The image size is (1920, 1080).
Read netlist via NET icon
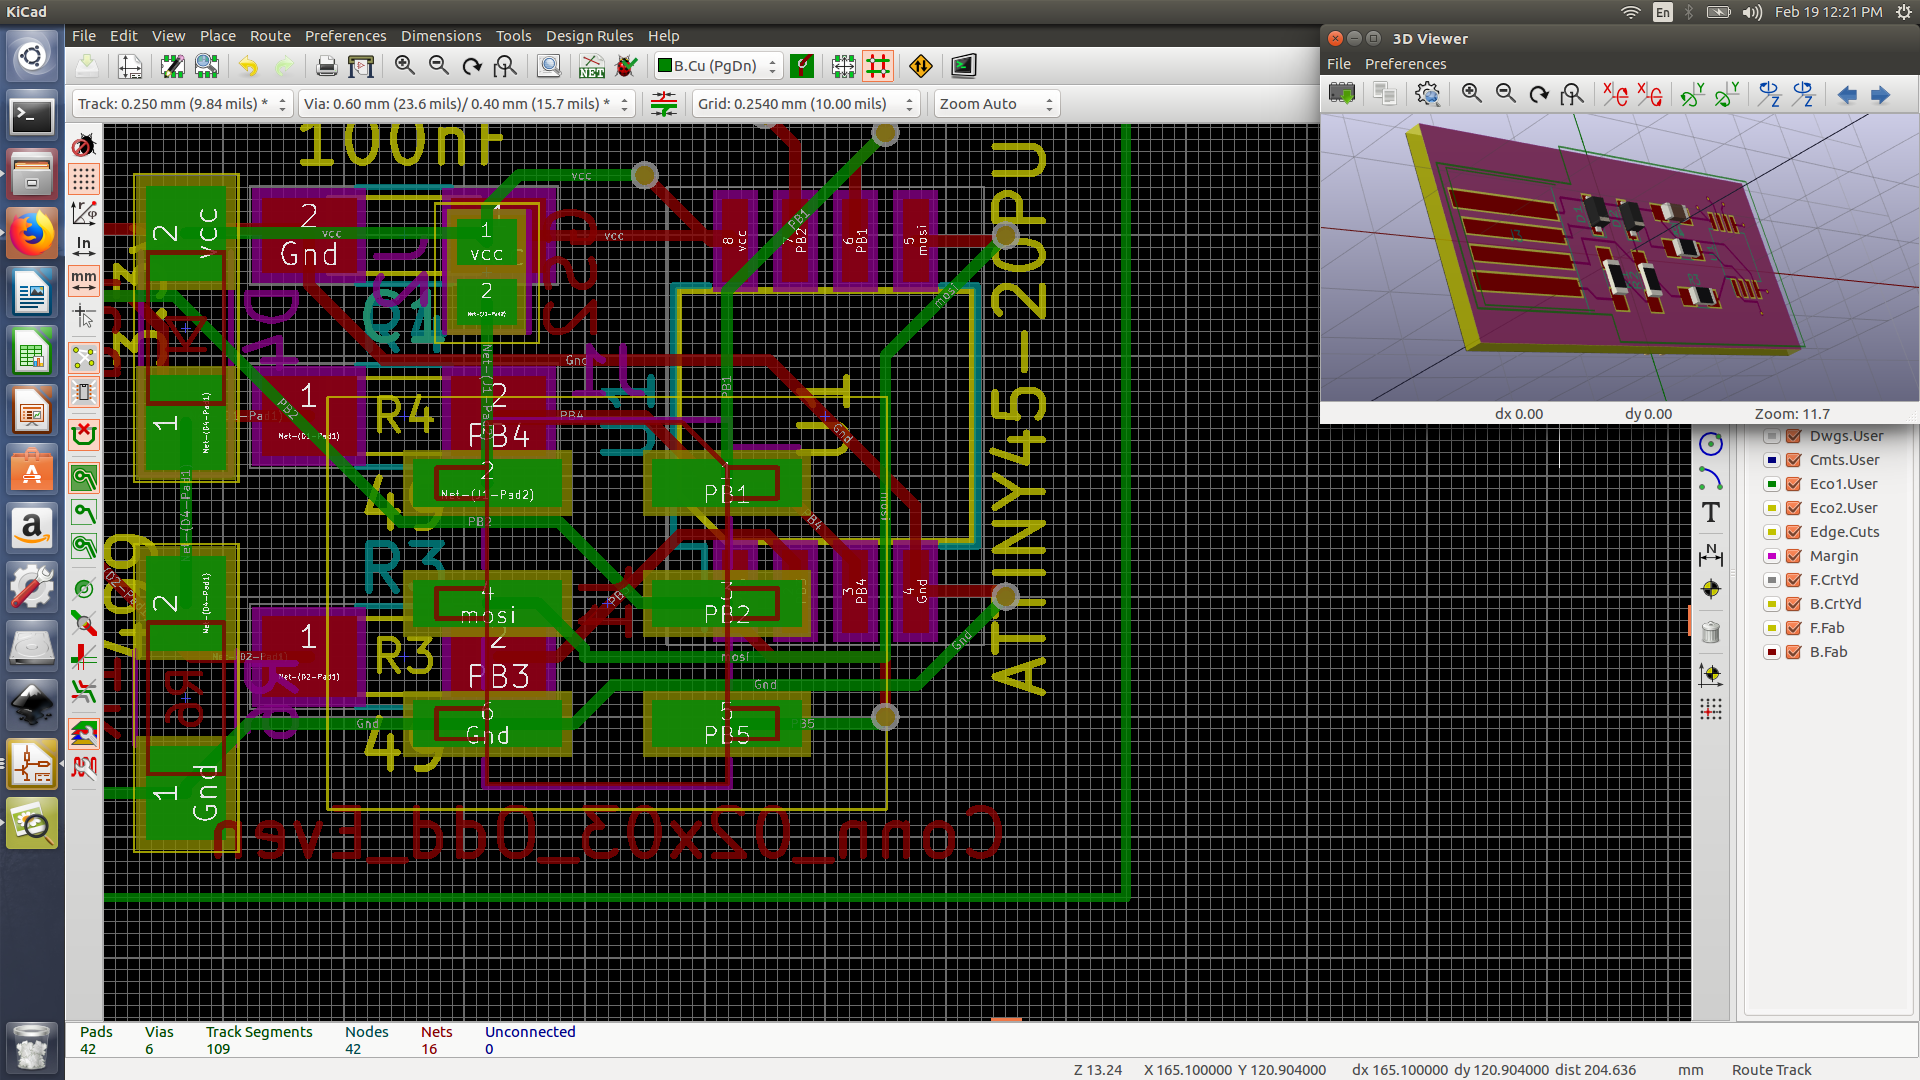click(592, 66)
